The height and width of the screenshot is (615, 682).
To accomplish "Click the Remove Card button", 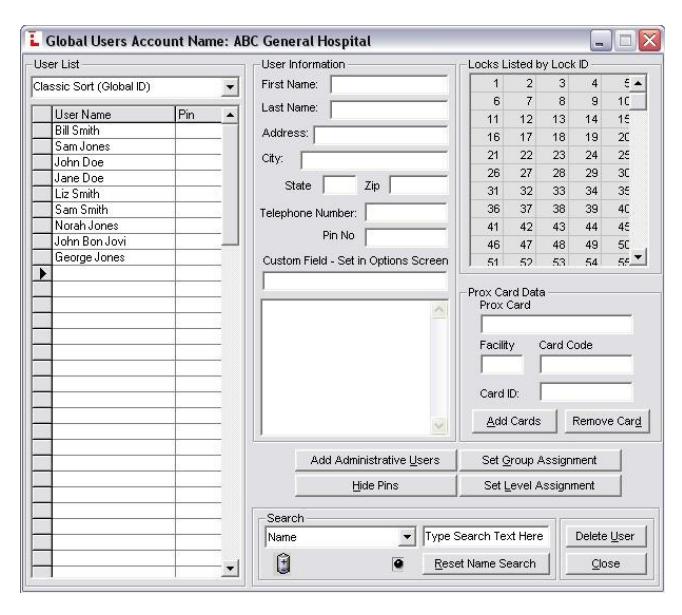I will coord(607,421).
